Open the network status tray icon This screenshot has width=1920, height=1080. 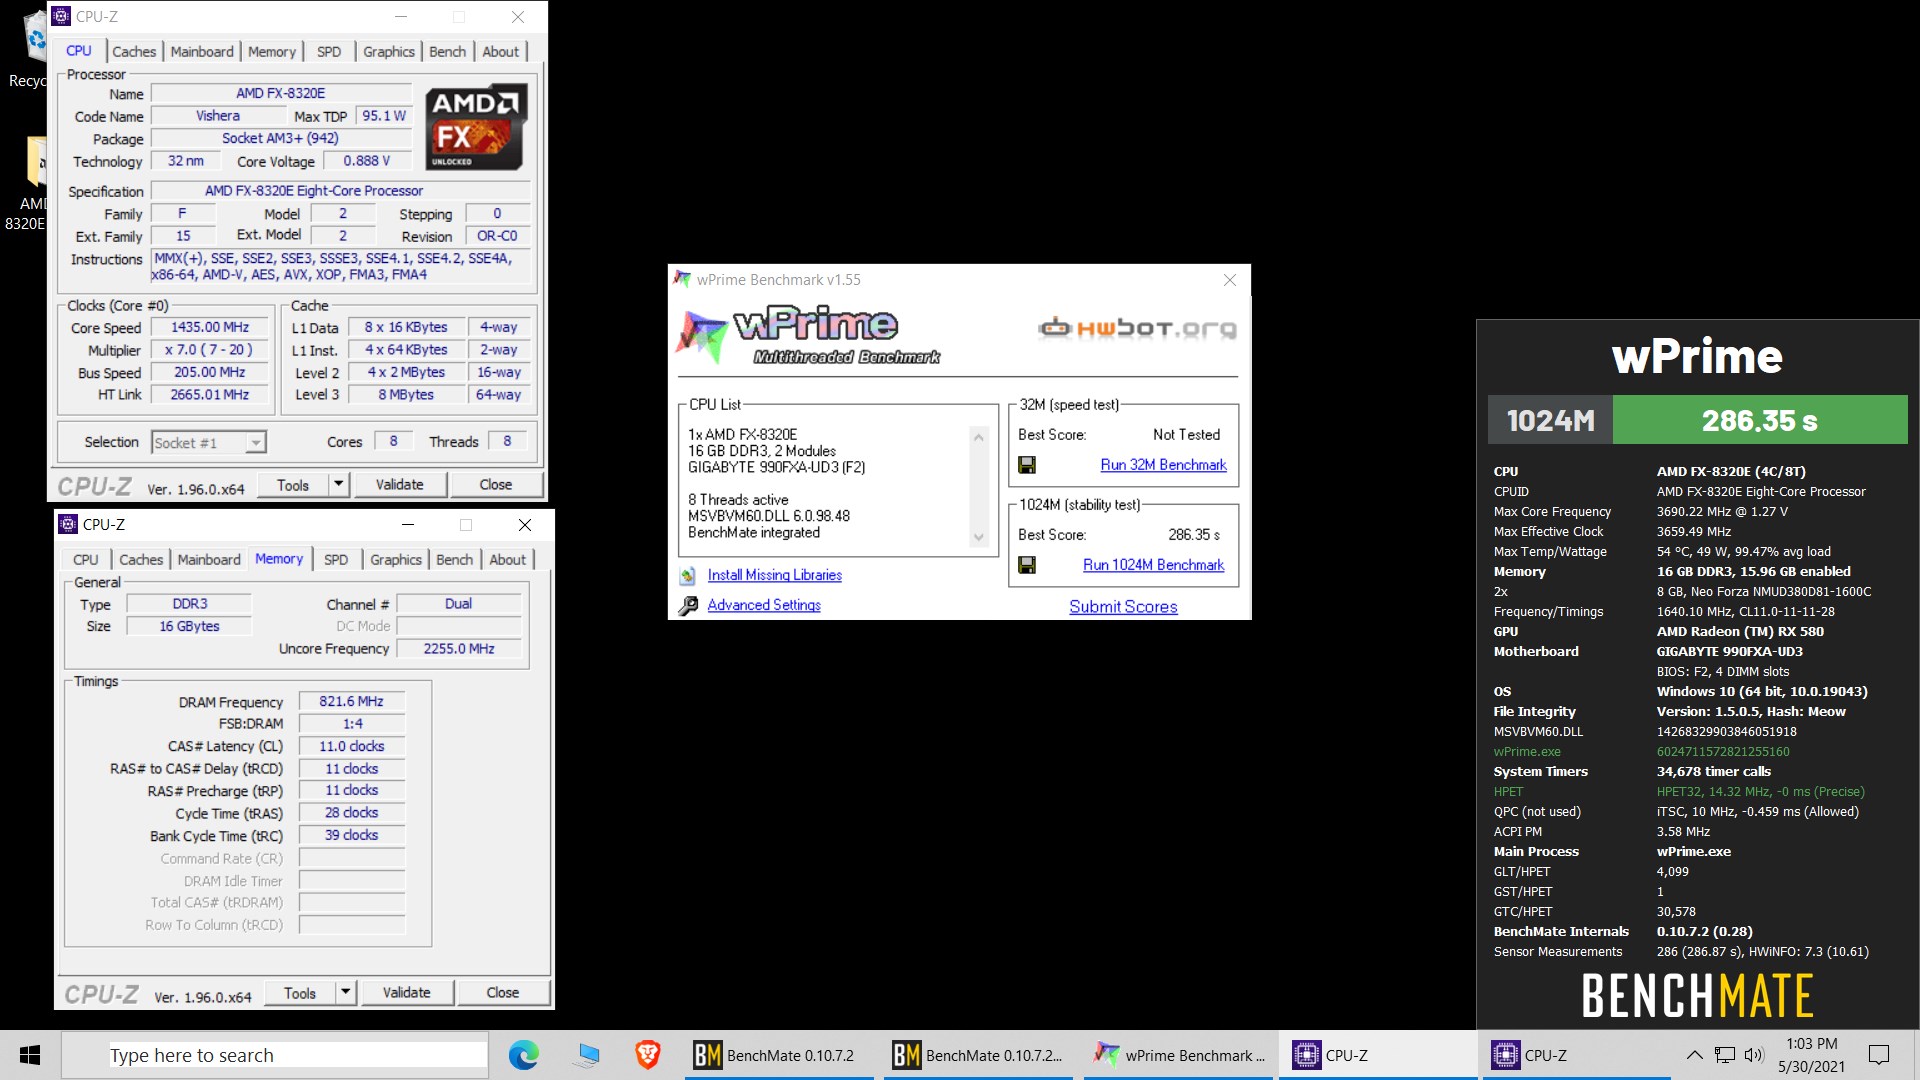(1725, 1055)
